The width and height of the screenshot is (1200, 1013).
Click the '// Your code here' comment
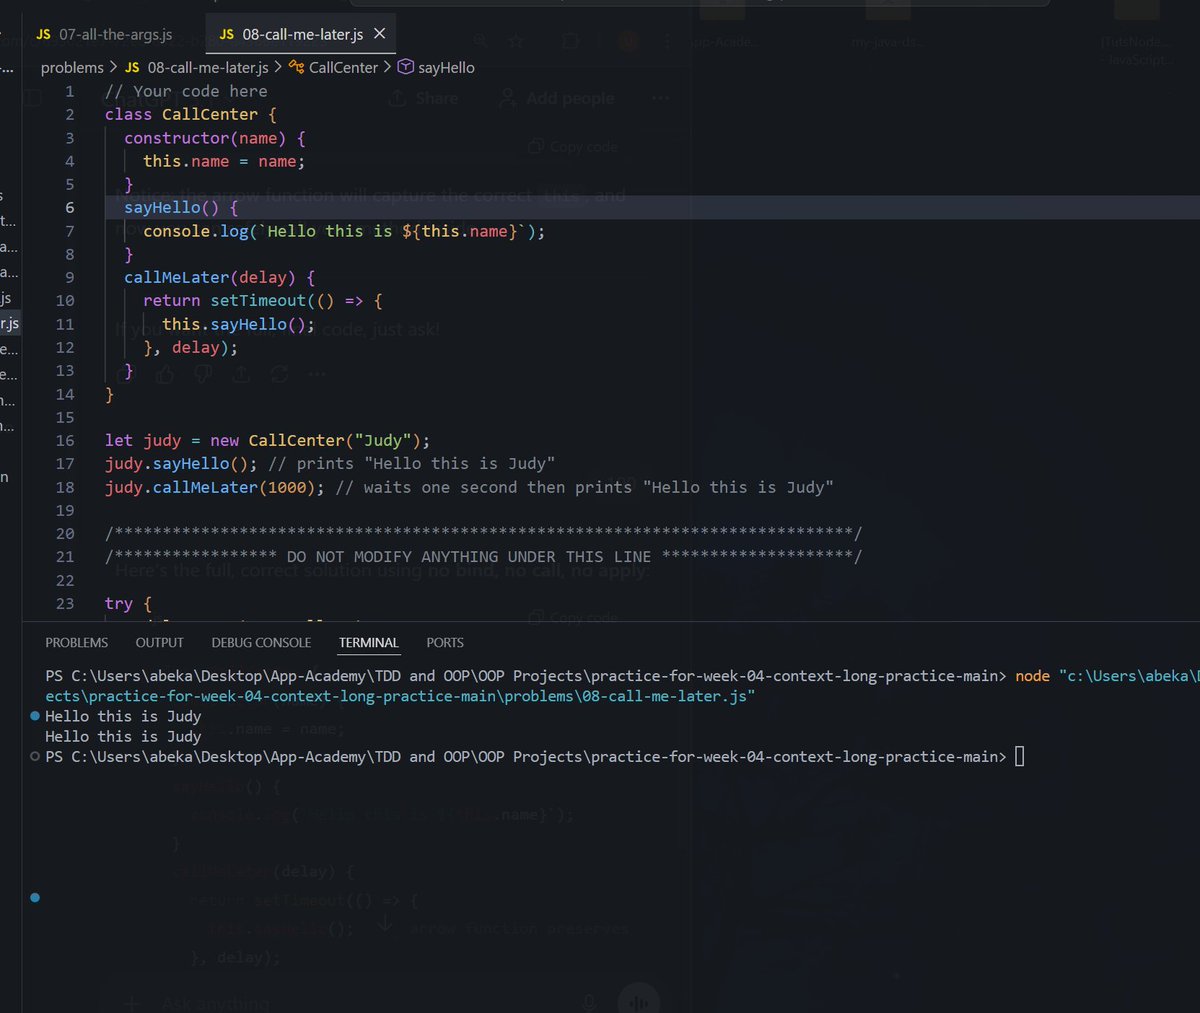pyautogui.click(x=186, y=91)
